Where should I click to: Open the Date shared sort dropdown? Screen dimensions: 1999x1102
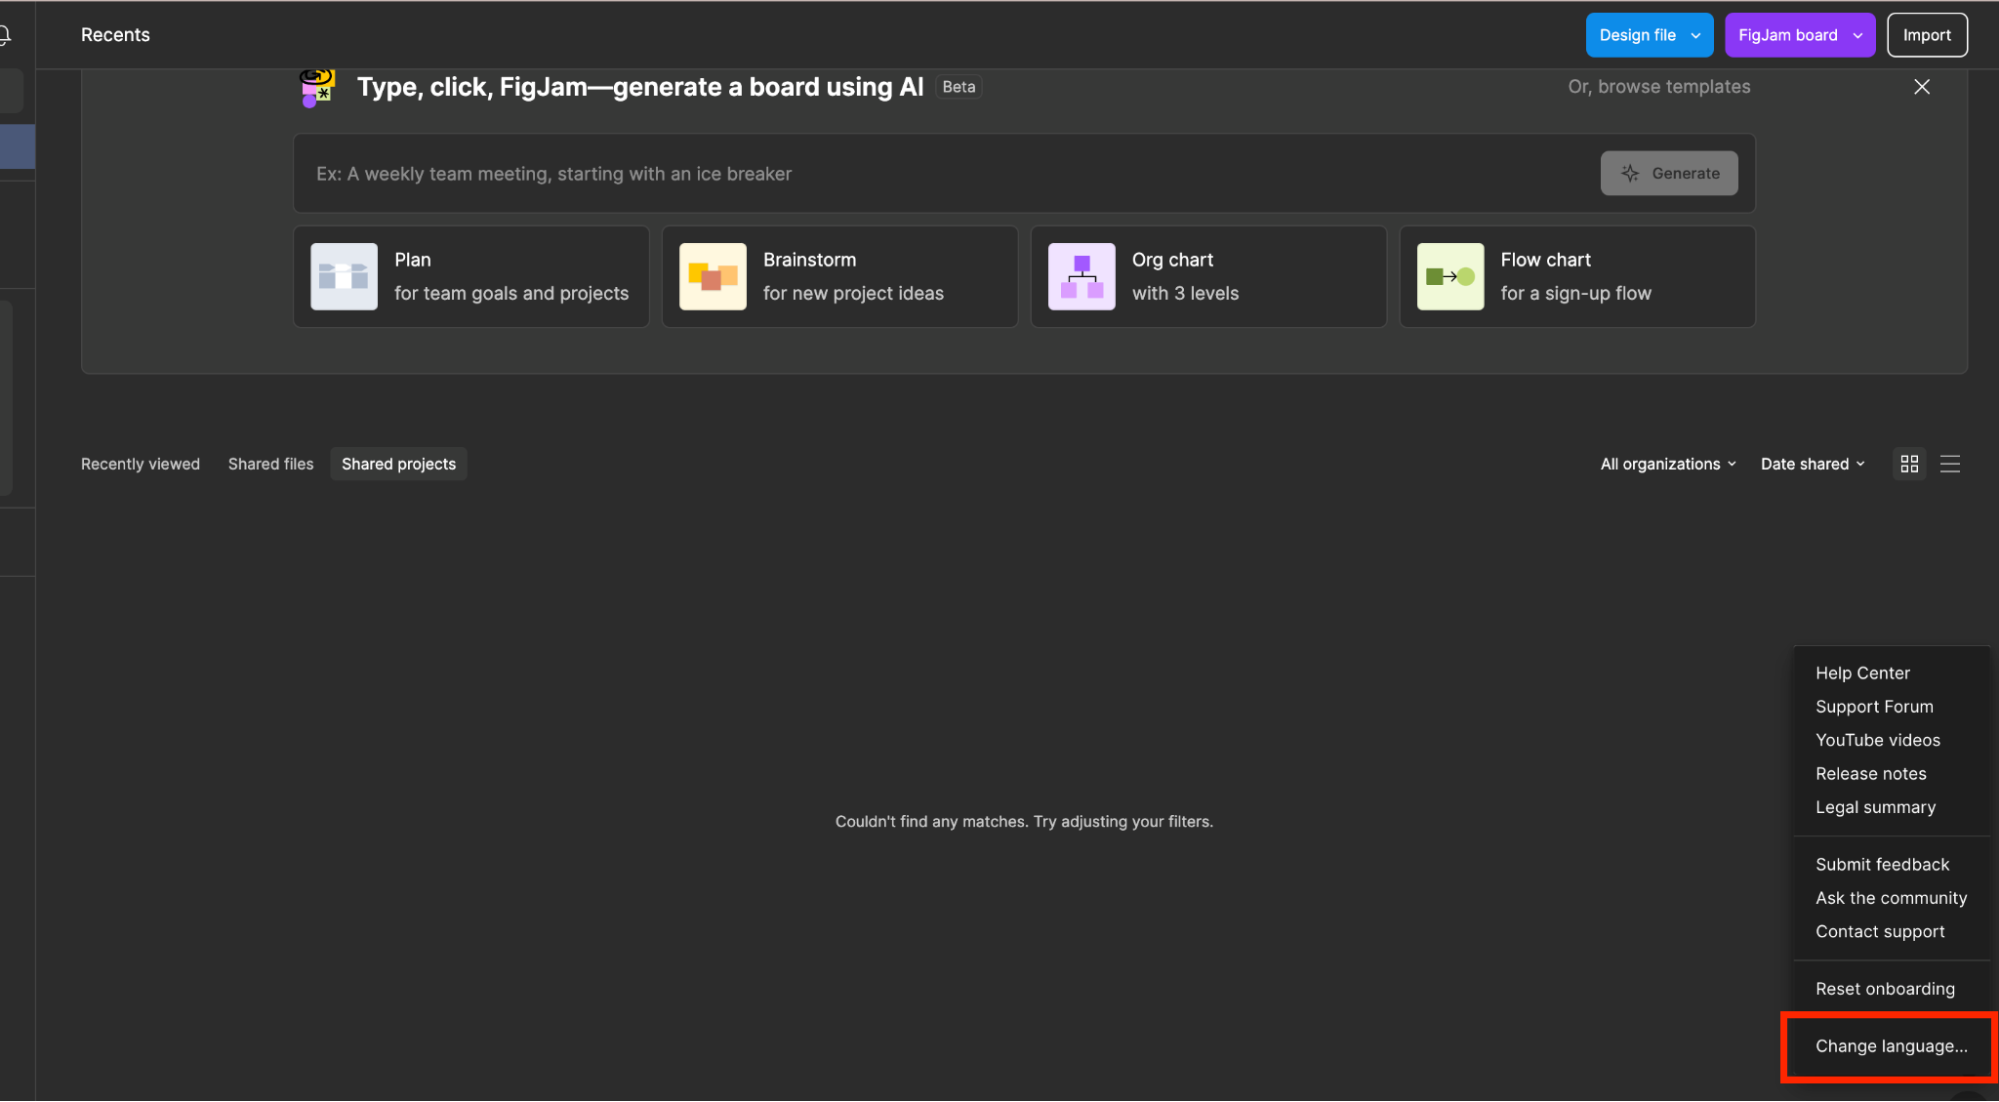(1813, 464)
